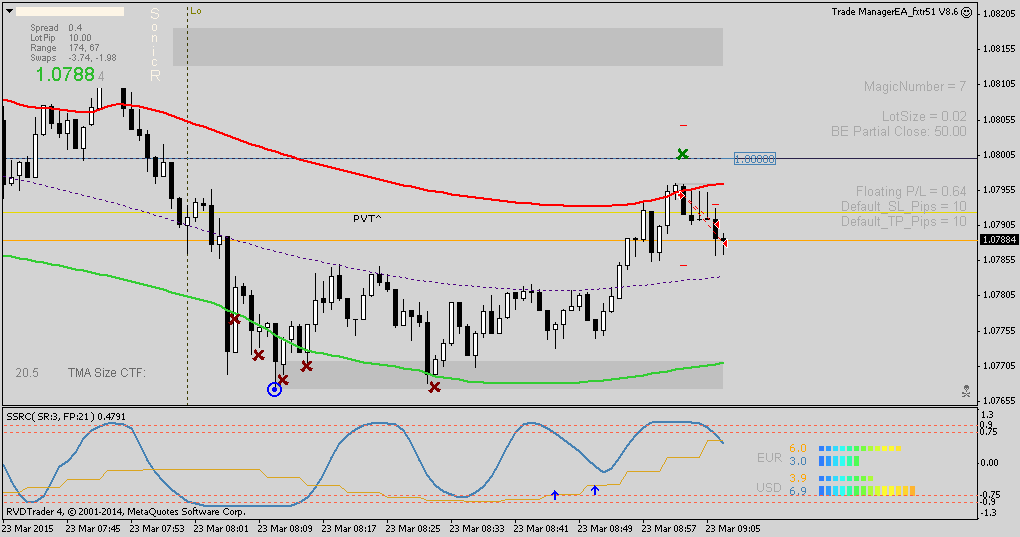1020x537 pixels.
Task: Click the USD 3.9 strength bar
Action: [x=846, y=478]
